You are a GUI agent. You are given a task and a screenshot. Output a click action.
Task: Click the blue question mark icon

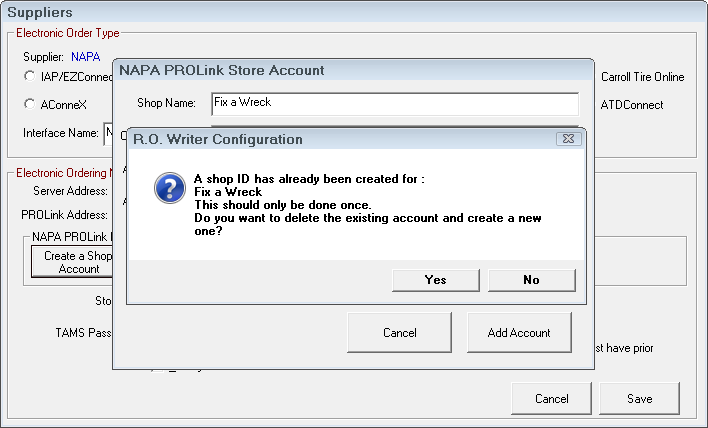tap(171, 187)
